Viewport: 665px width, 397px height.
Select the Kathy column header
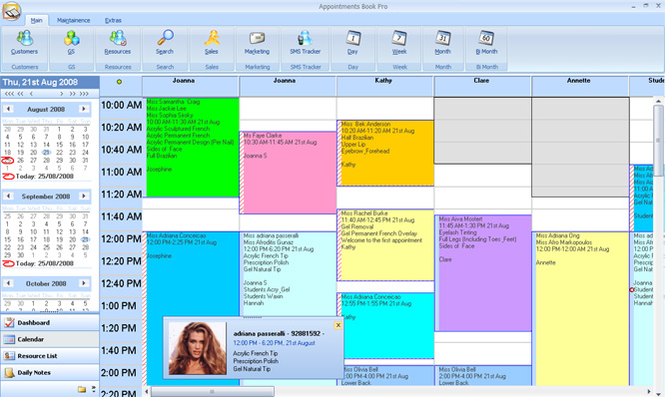pyautogui.click(x=385, y=87)
